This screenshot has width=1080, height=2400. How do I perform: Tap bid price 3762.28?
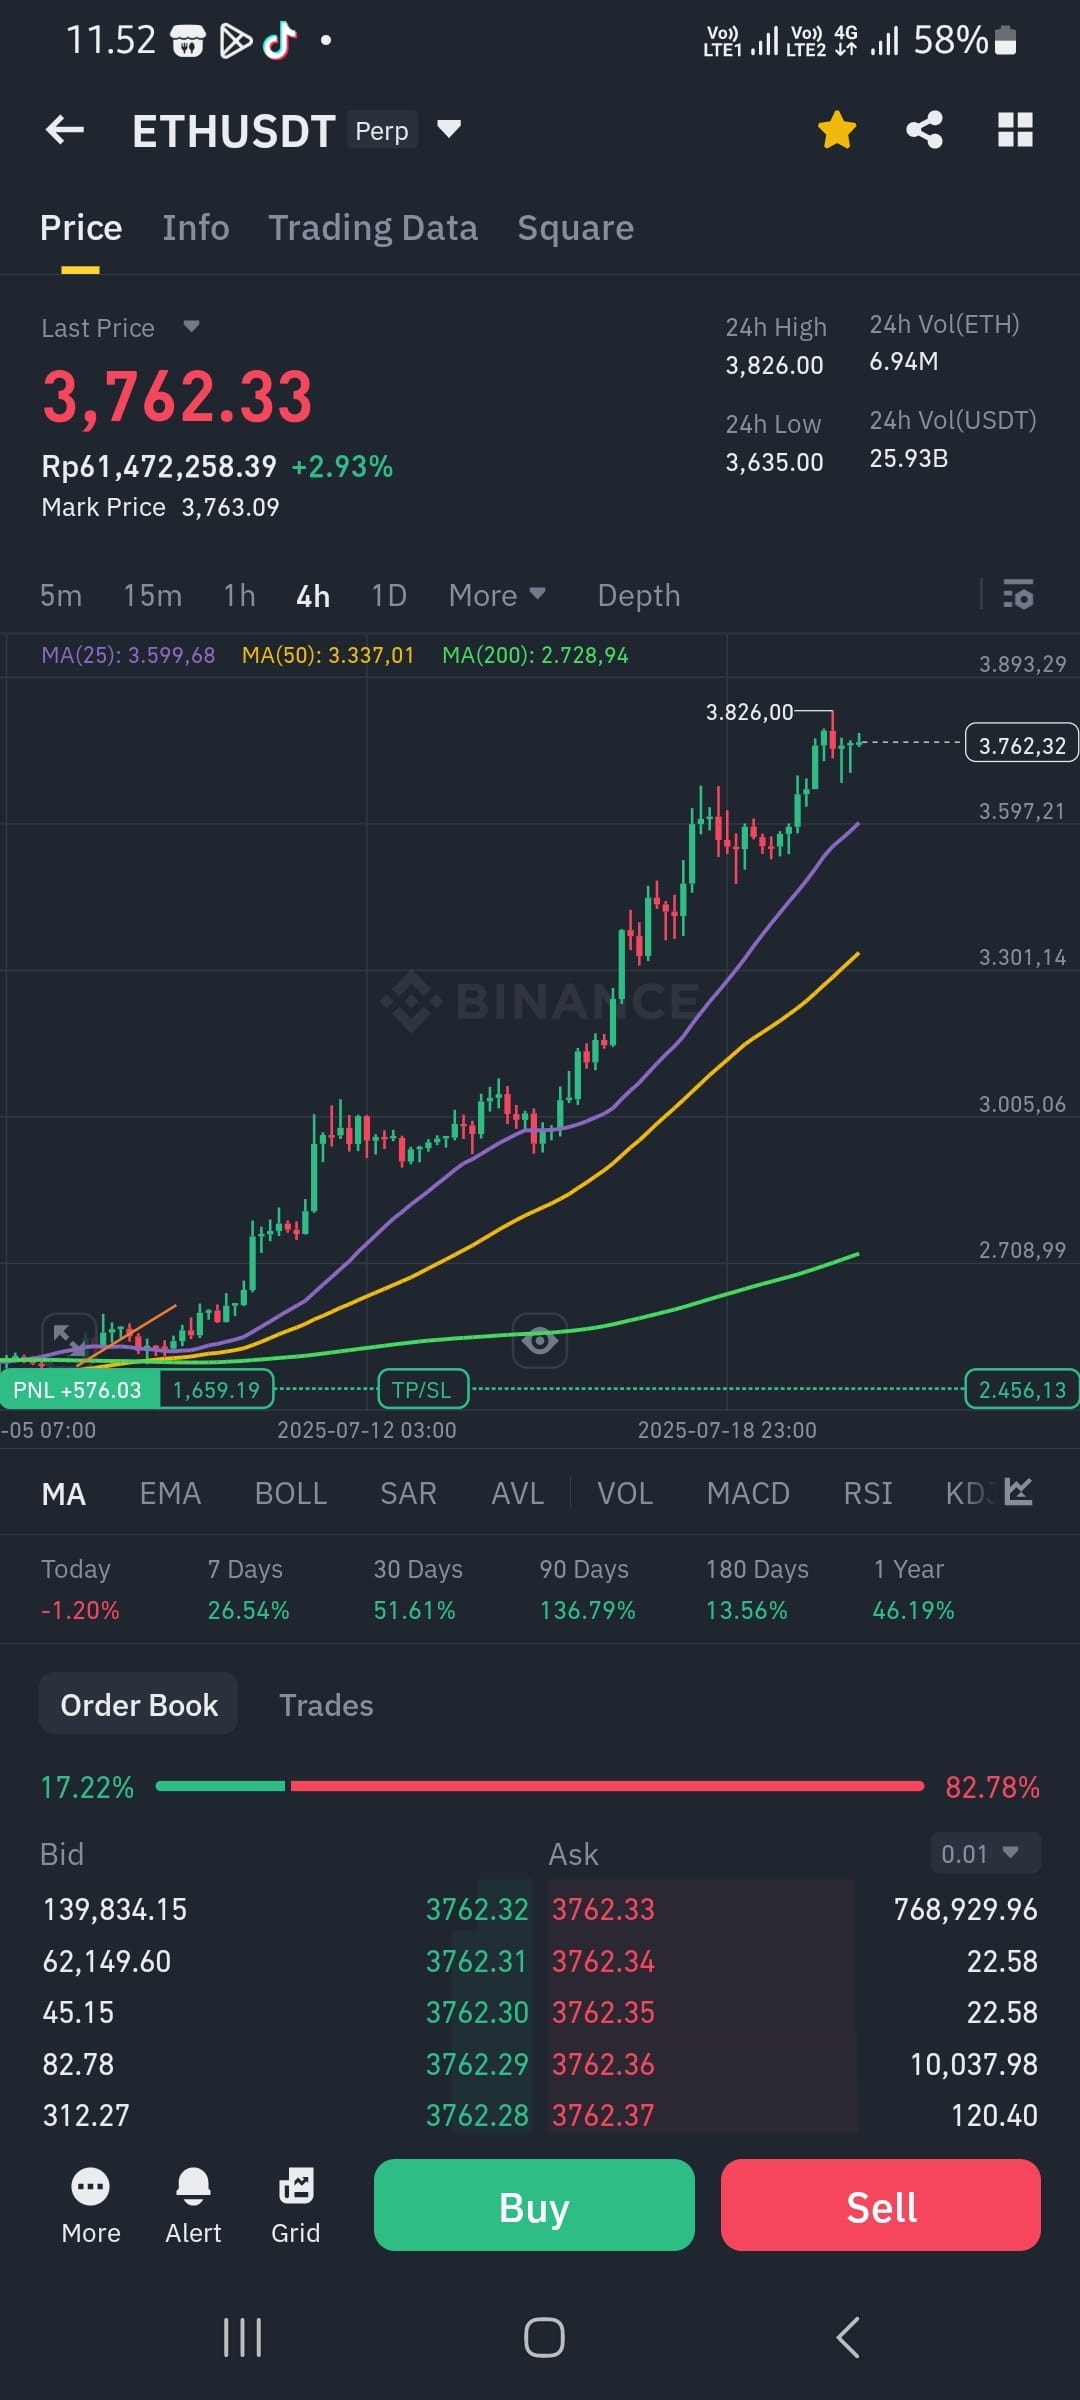tap(477, 2115)
